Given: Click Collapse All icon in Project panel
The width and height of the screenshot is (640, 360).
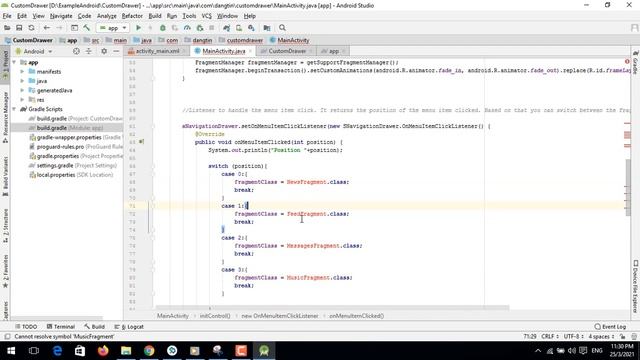Looking at the screenshot, I should [x=89, y=51].
